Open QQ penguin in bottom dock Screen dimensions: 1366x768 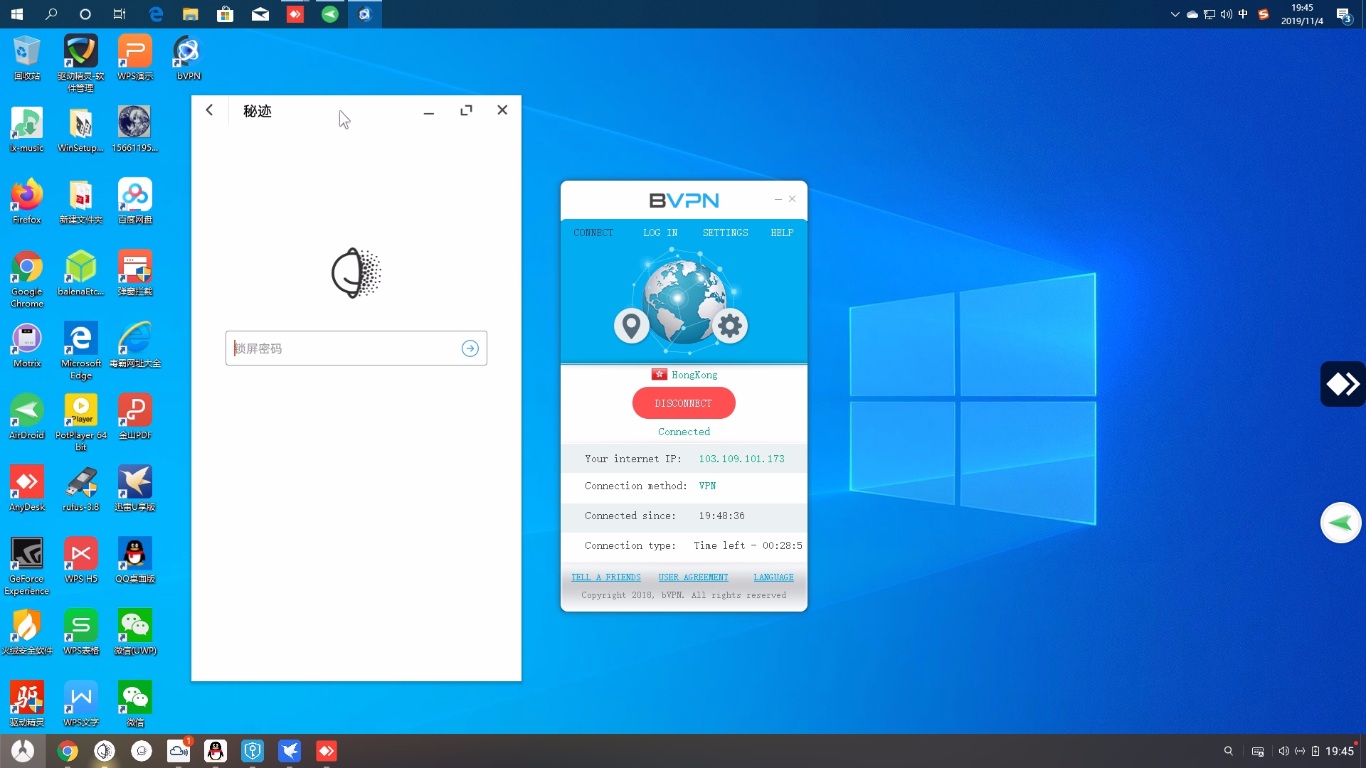[x=215, y=751]
